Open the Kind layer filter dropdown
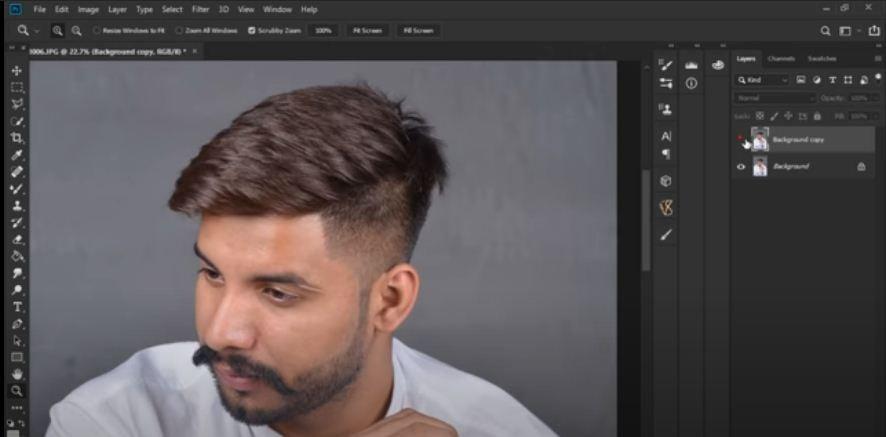The width and height of the screenshot is (886, 437). pos(762,80)
